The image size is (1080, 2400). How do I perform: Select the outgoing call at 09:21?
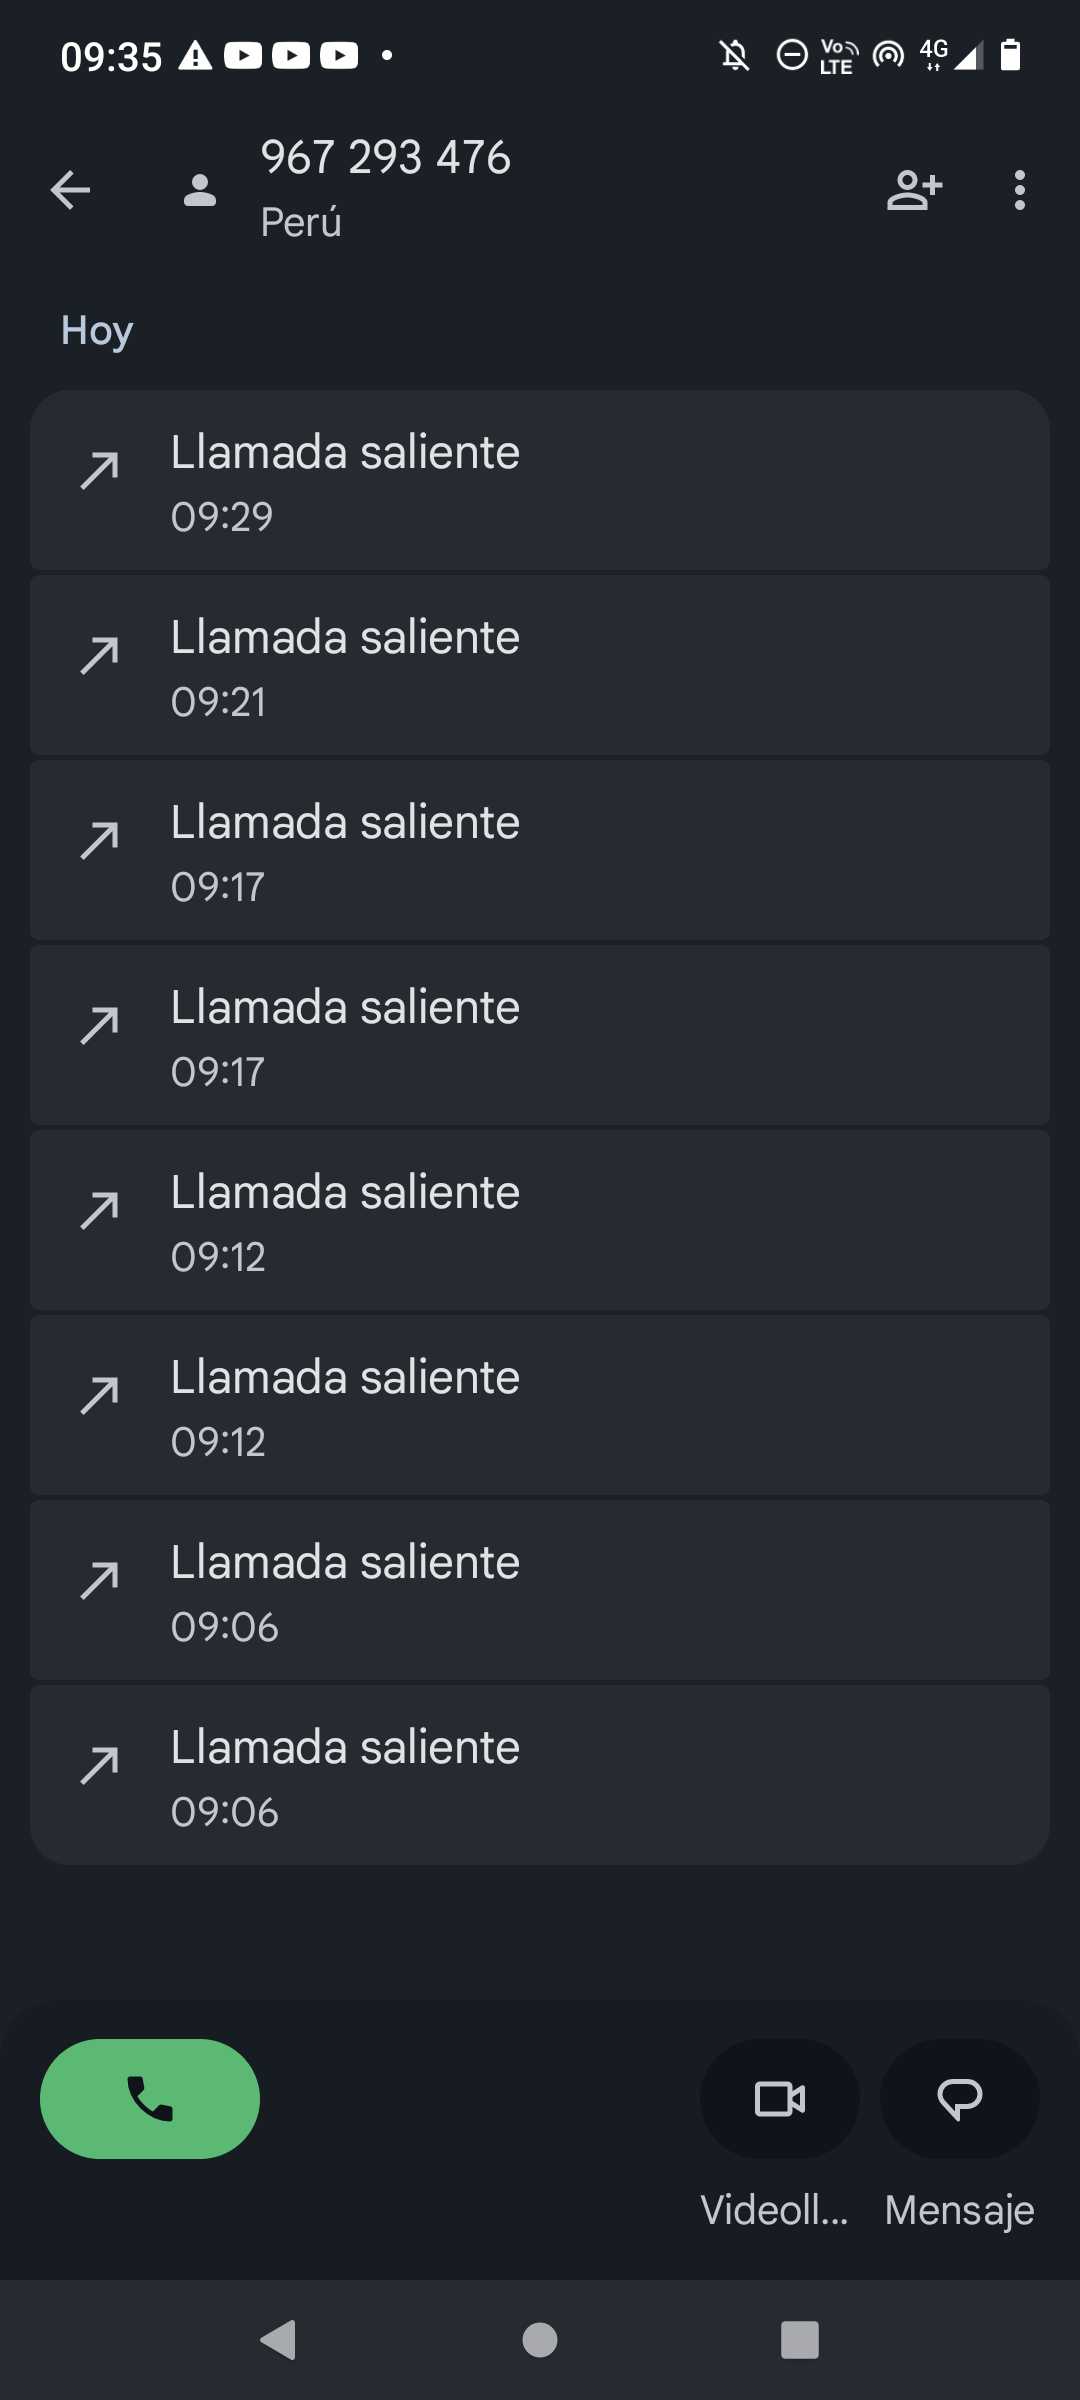(x=540, y=666)
